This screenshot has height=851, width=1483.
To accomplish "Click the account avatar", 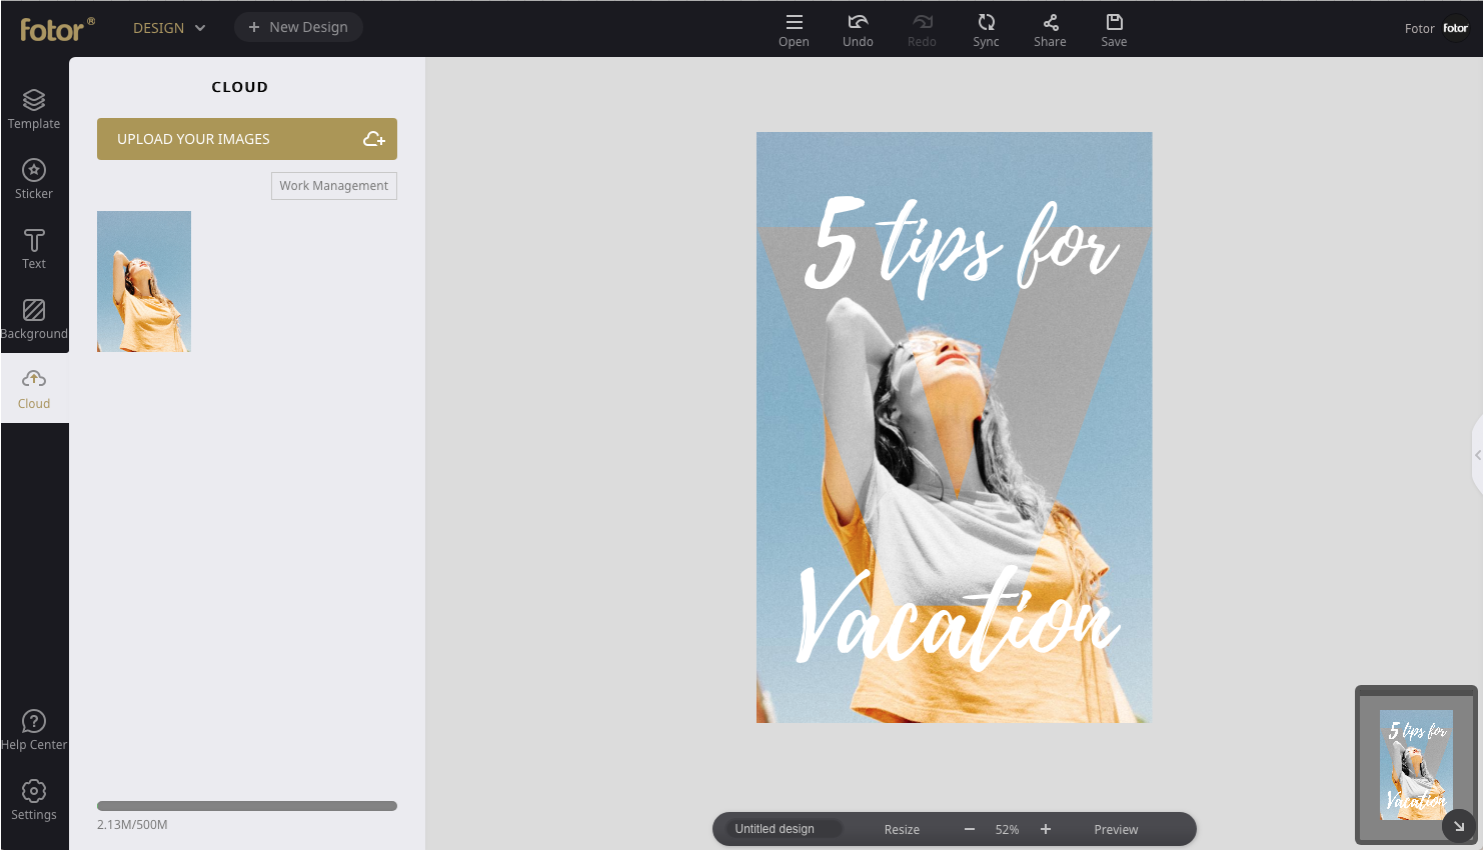I will 1456,28.
